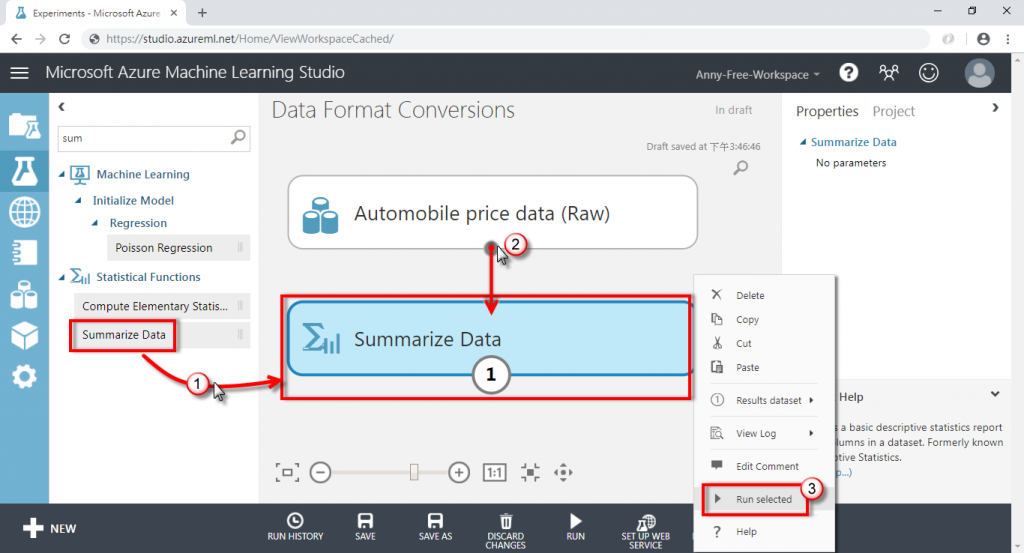The height and width of the screenshot is (553, 1024).
Task: Collapse the Initialize Model tree node
Action: pyautogui.click(x=78, y=200)
